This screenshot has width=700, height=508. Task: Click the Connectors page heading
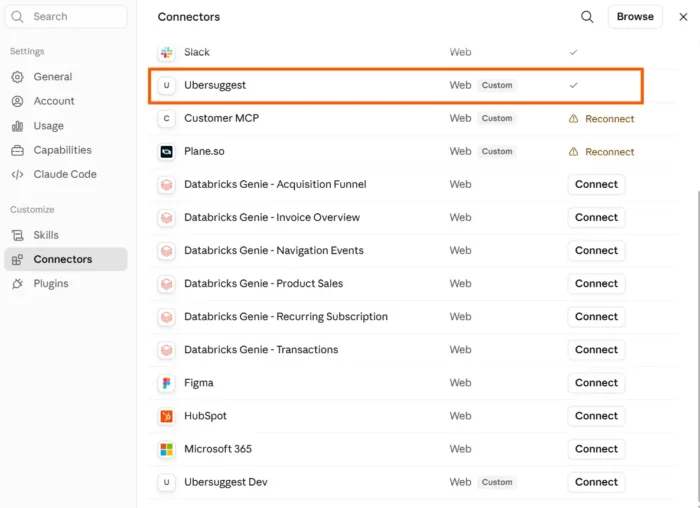click(x=188, y=17)
